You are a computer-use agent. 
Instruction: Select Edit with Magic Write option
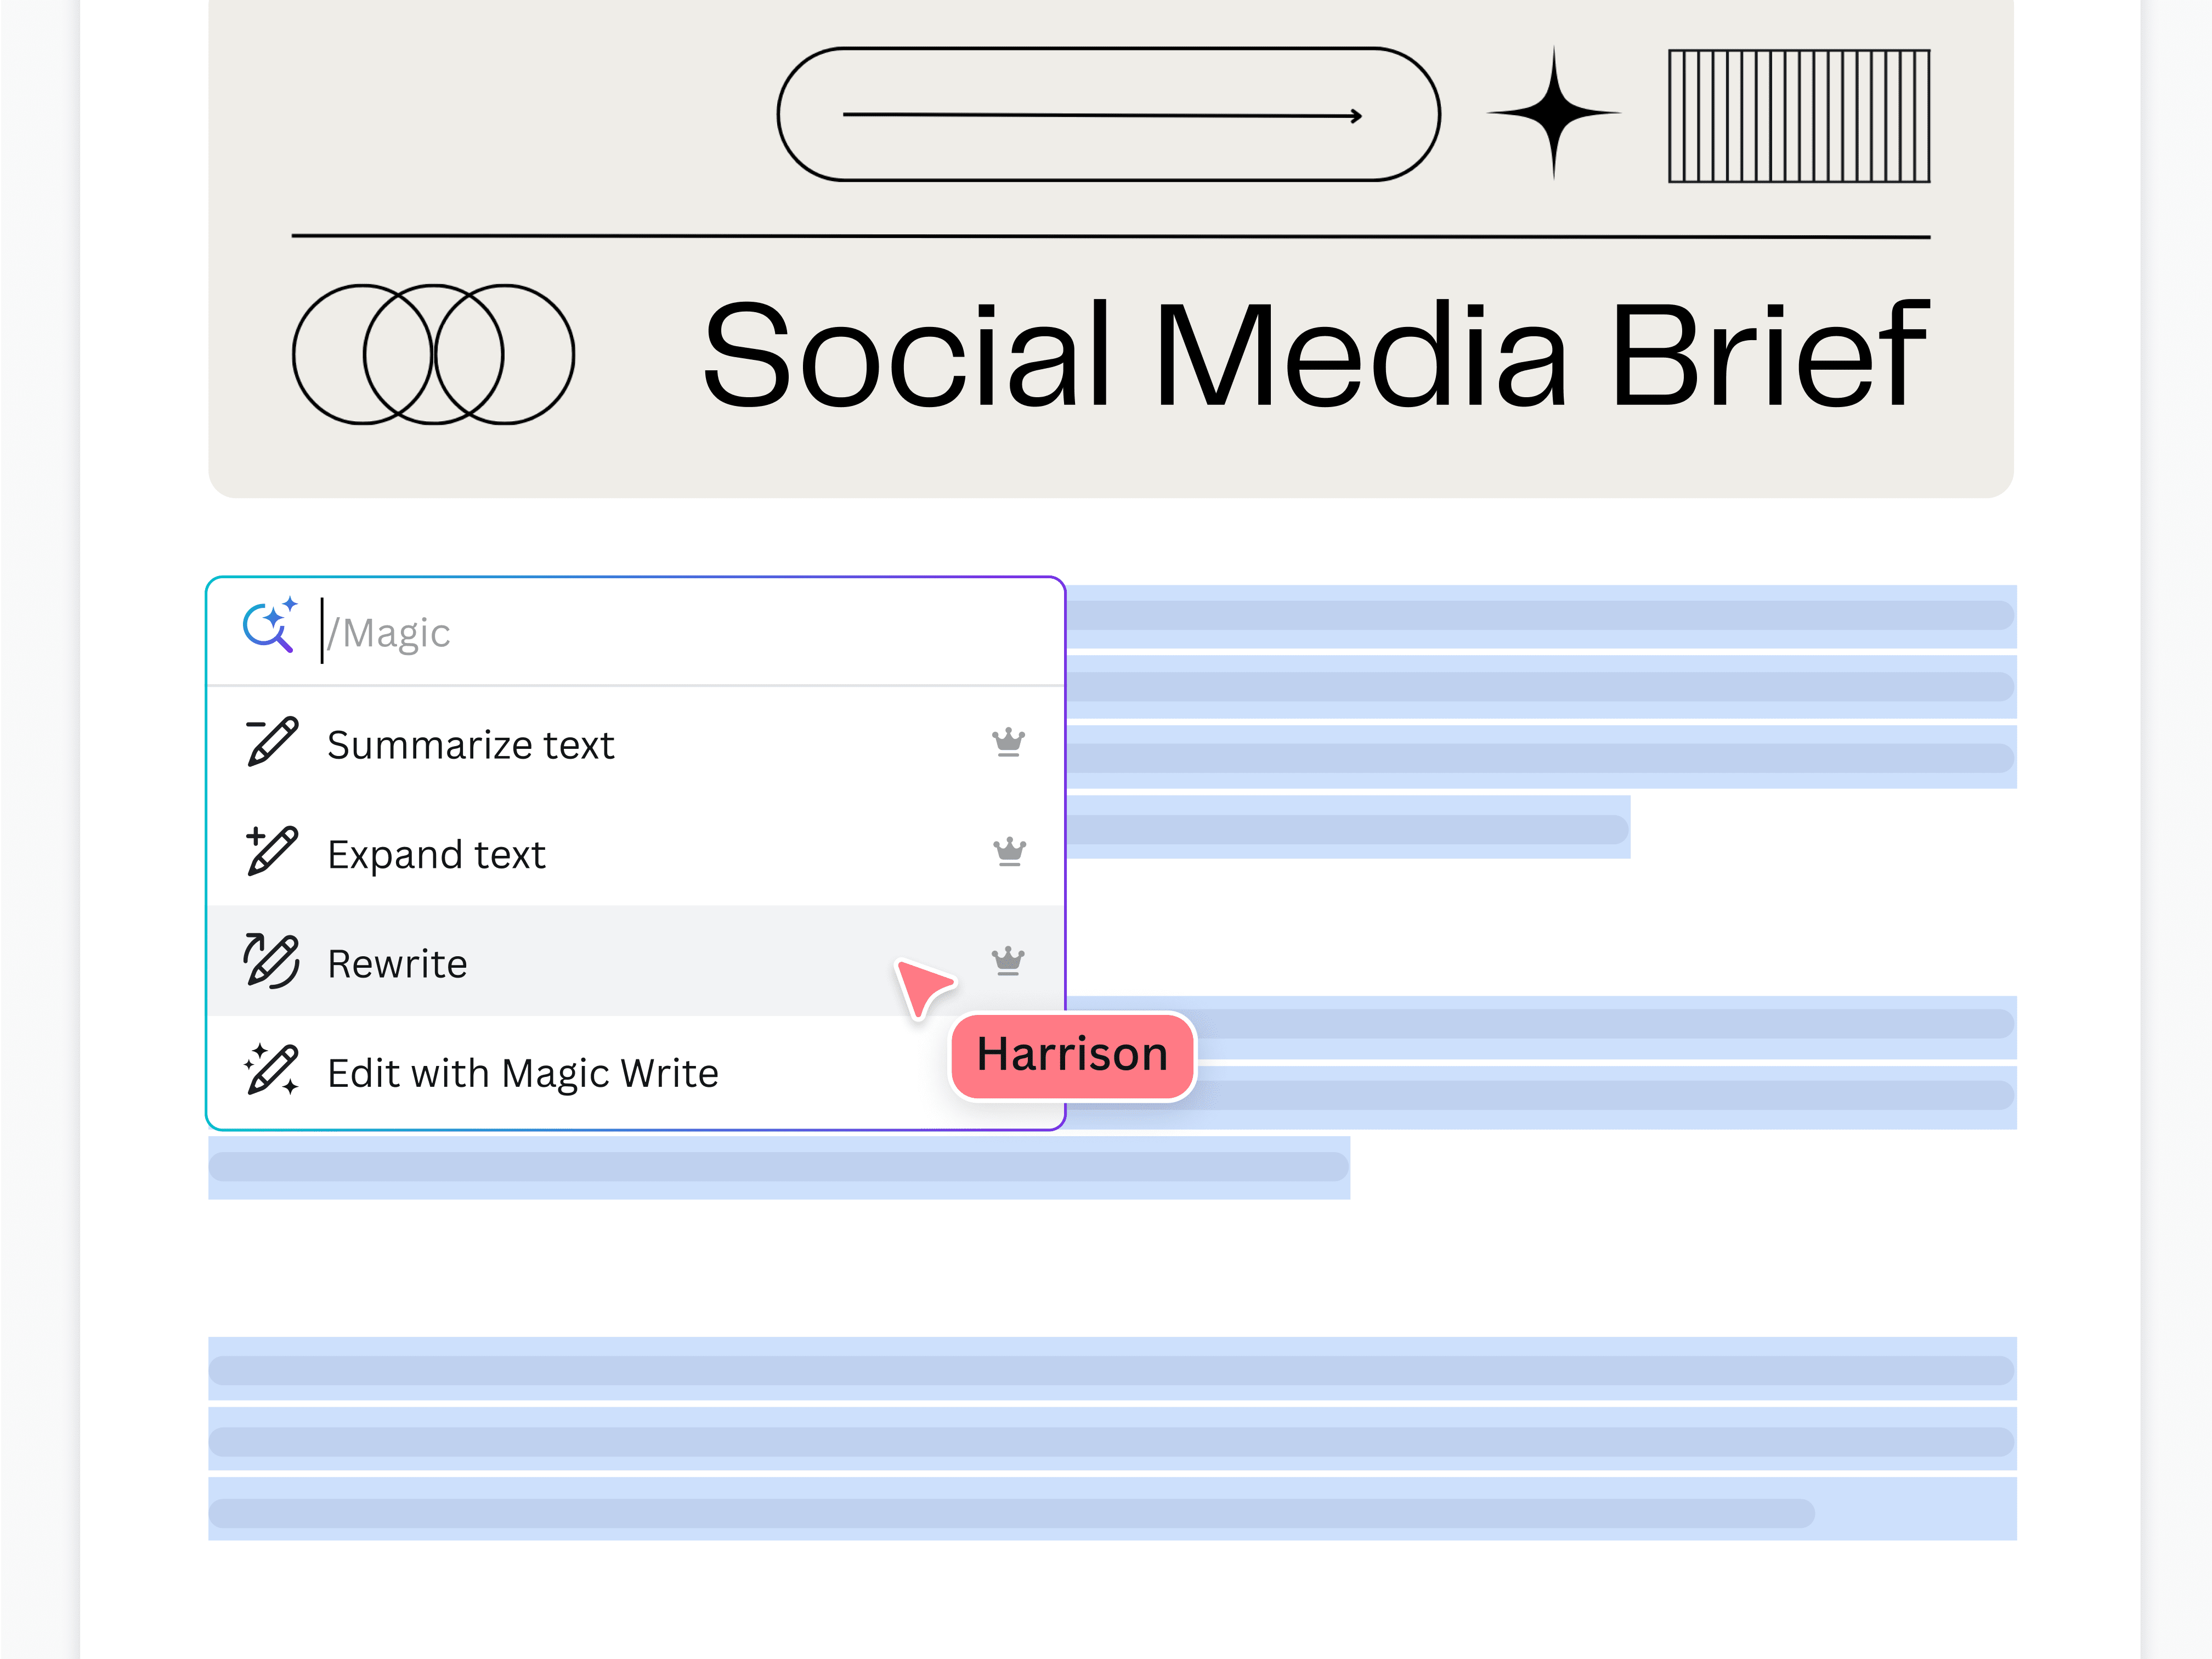click(x=523, y=1072)
